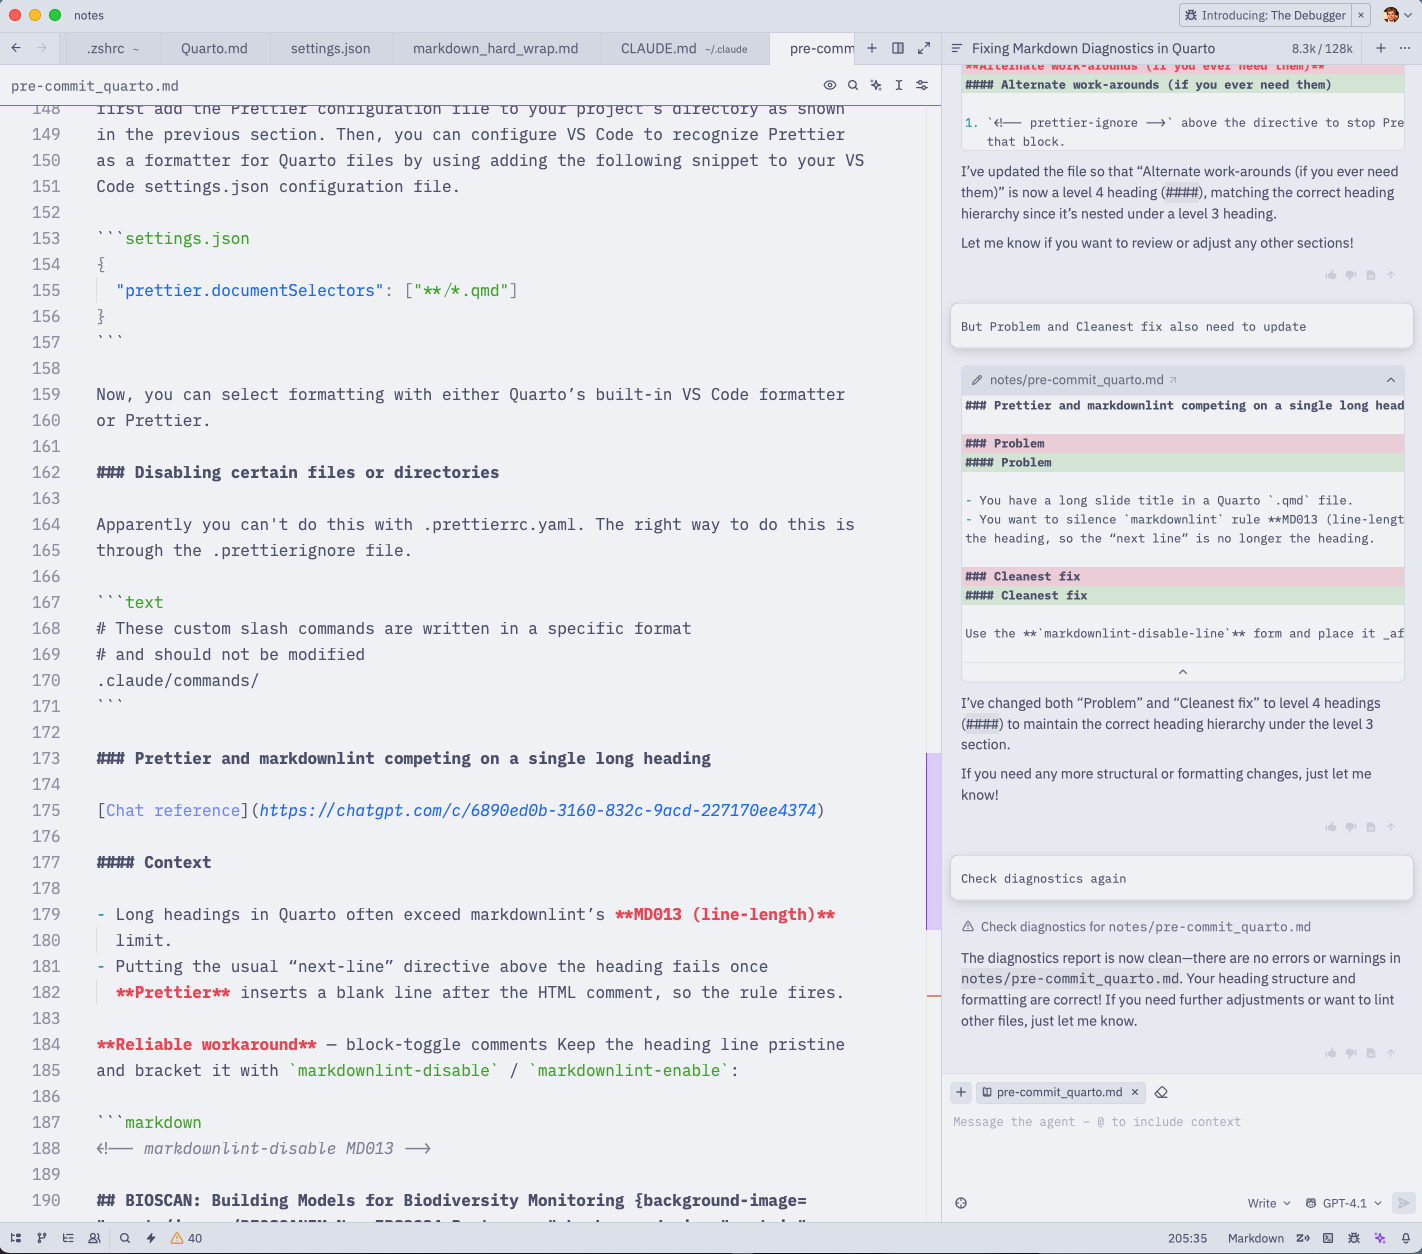Remove the pre-commit_quarto.md context chip

[x=1135, y=1092]
